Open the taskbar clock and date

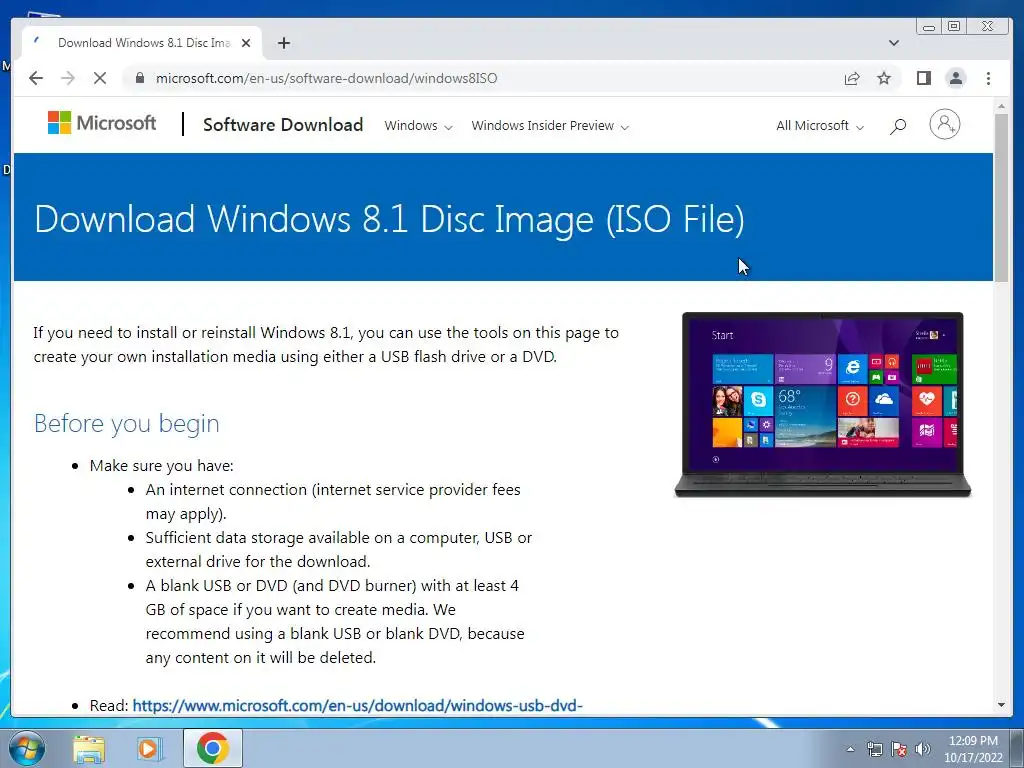(973, 749)
